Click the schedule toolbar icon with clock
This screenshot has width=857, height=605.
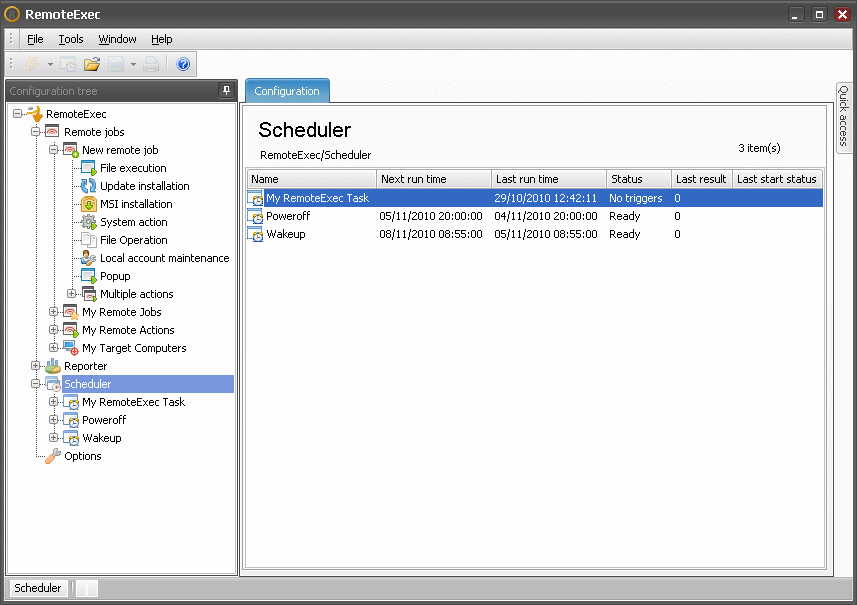tap(68, 64)
